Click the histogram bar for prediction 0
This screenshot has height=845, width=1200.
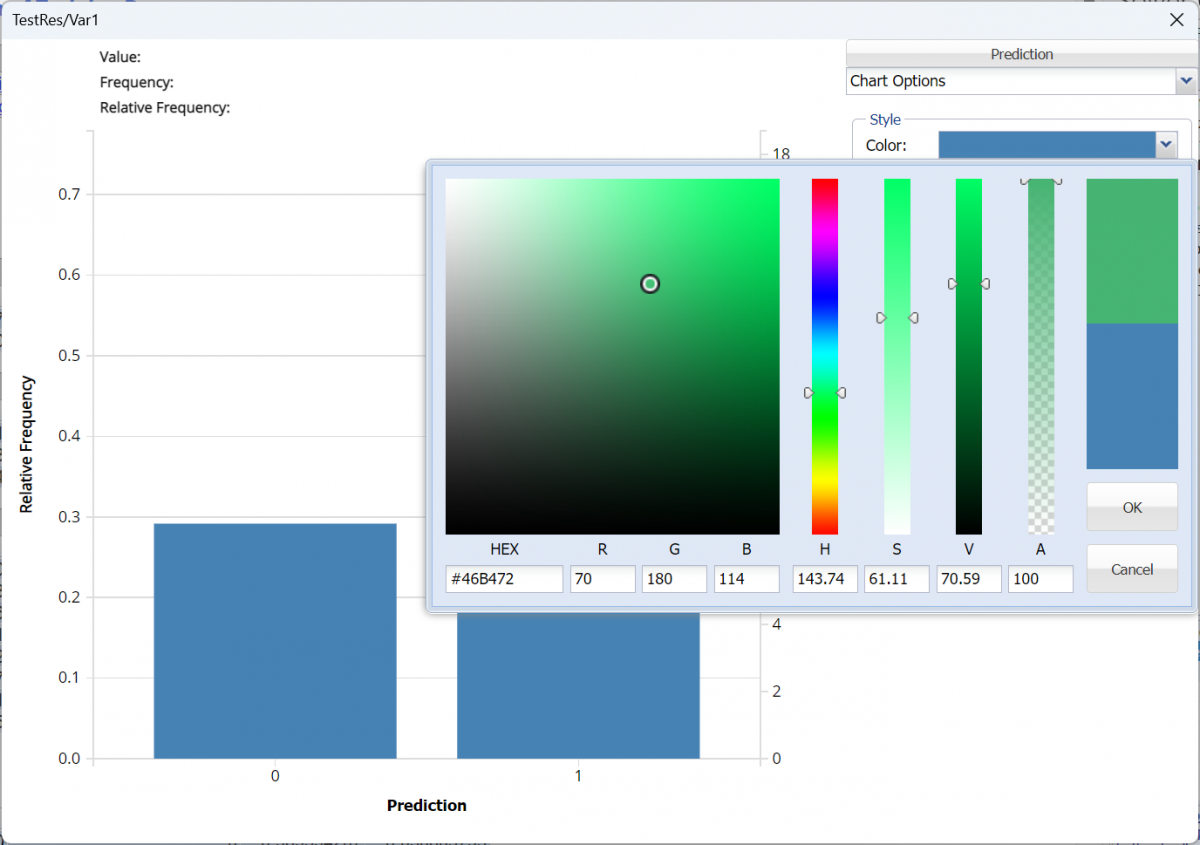[275, 640]
